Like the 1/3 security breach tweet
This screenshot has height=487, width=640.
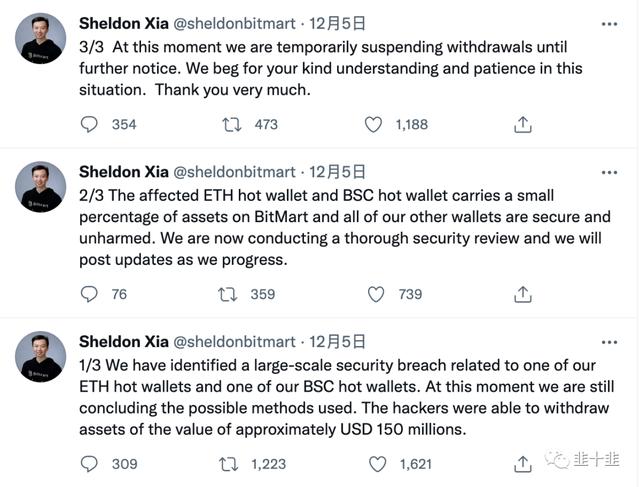point(376,464)
